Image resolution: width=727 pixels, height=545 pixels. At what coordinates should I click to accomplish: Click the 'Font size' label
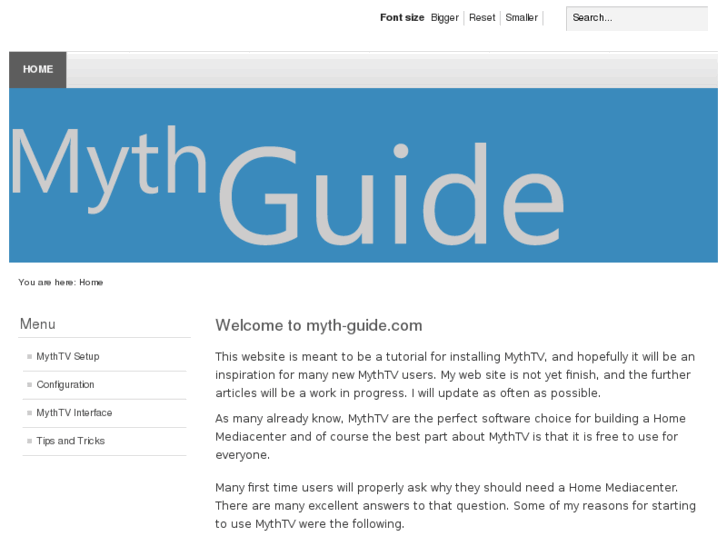point(402,18)
